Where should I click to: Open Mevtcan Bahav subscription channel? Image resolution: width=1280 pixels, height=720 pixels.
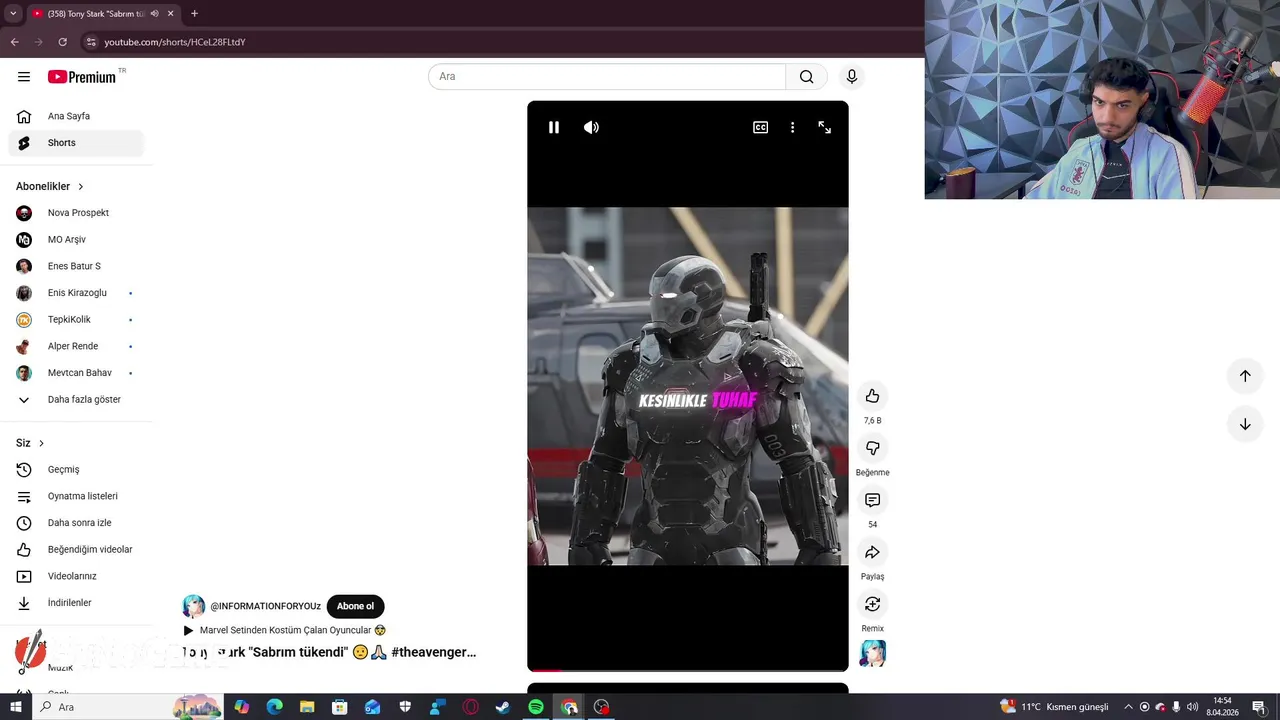pos(76,373)
